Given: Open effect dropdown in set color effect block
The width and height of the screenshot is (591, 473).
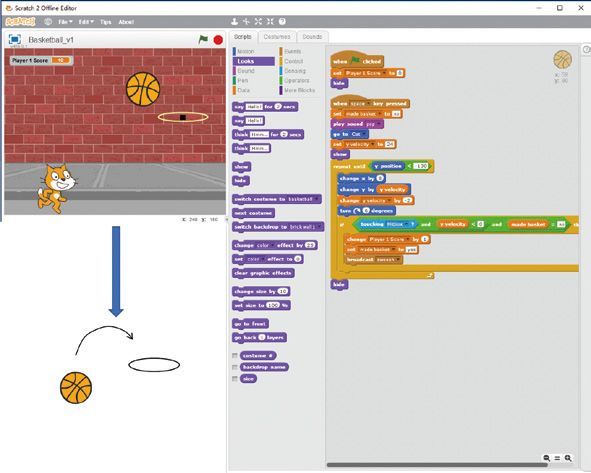Looking at the screenshot, I should pyautogui.click(x=262, y=259).
